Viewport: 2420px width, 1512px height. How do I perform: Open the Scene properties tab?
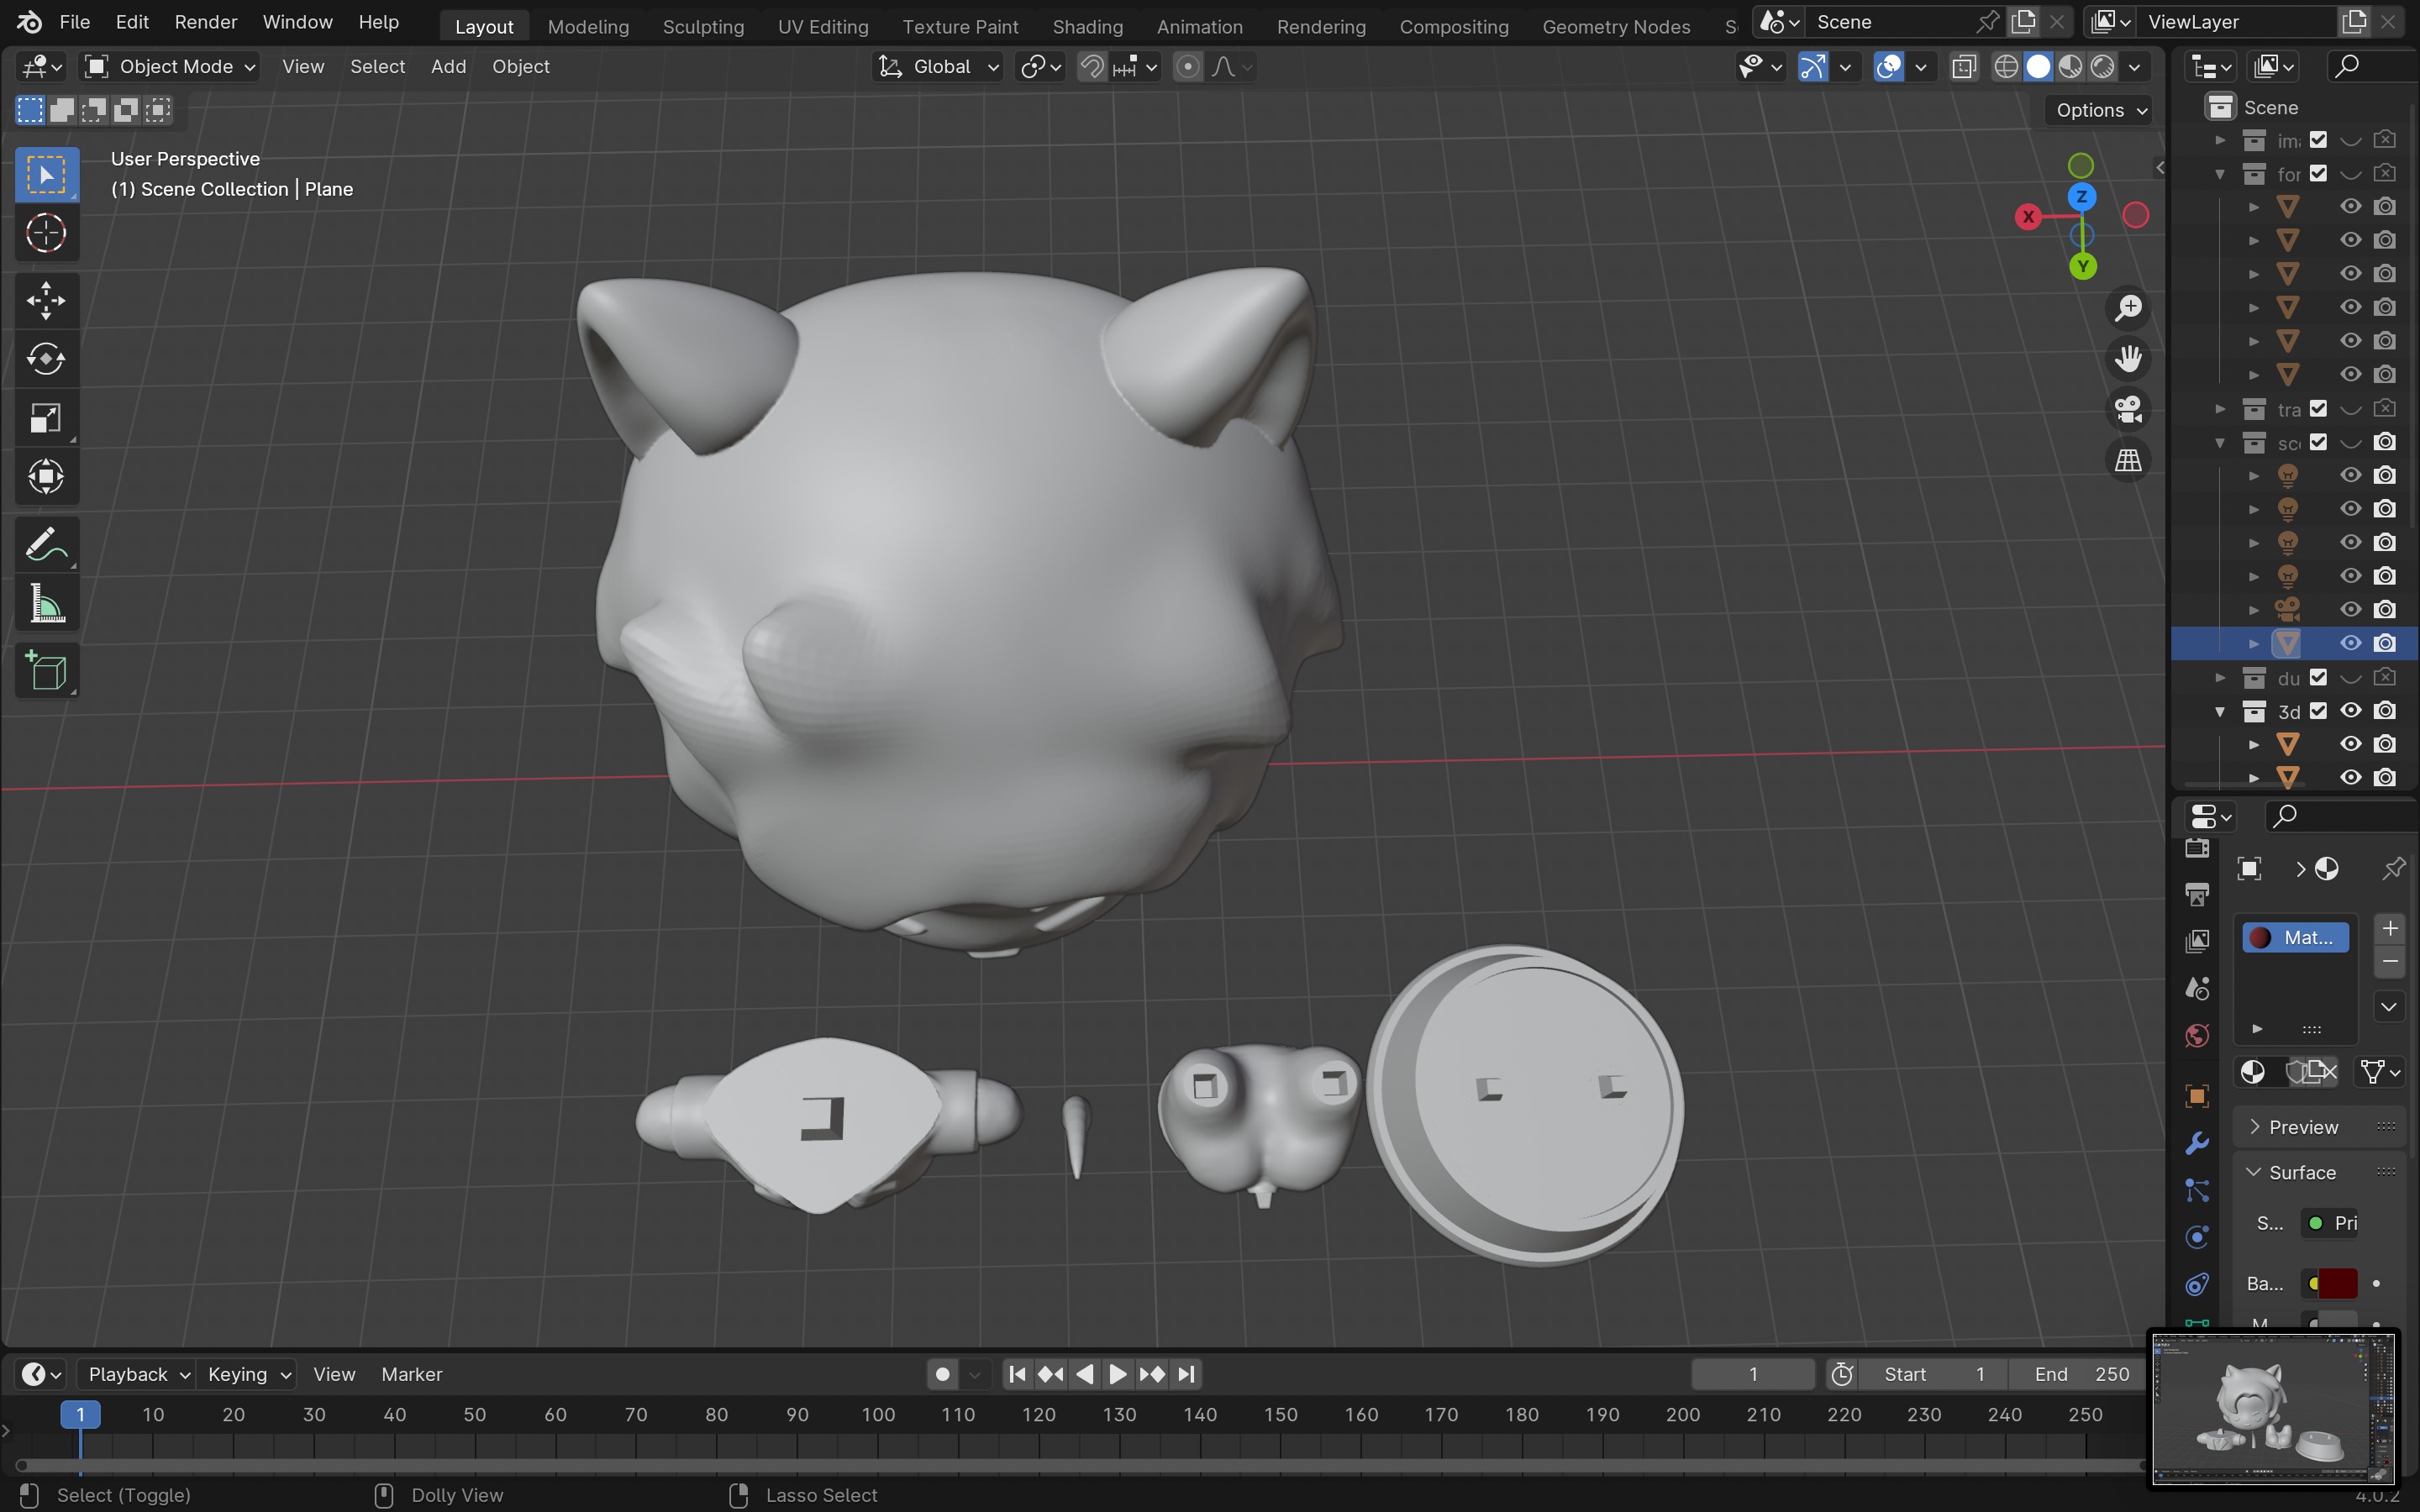tap(2197, 988)
